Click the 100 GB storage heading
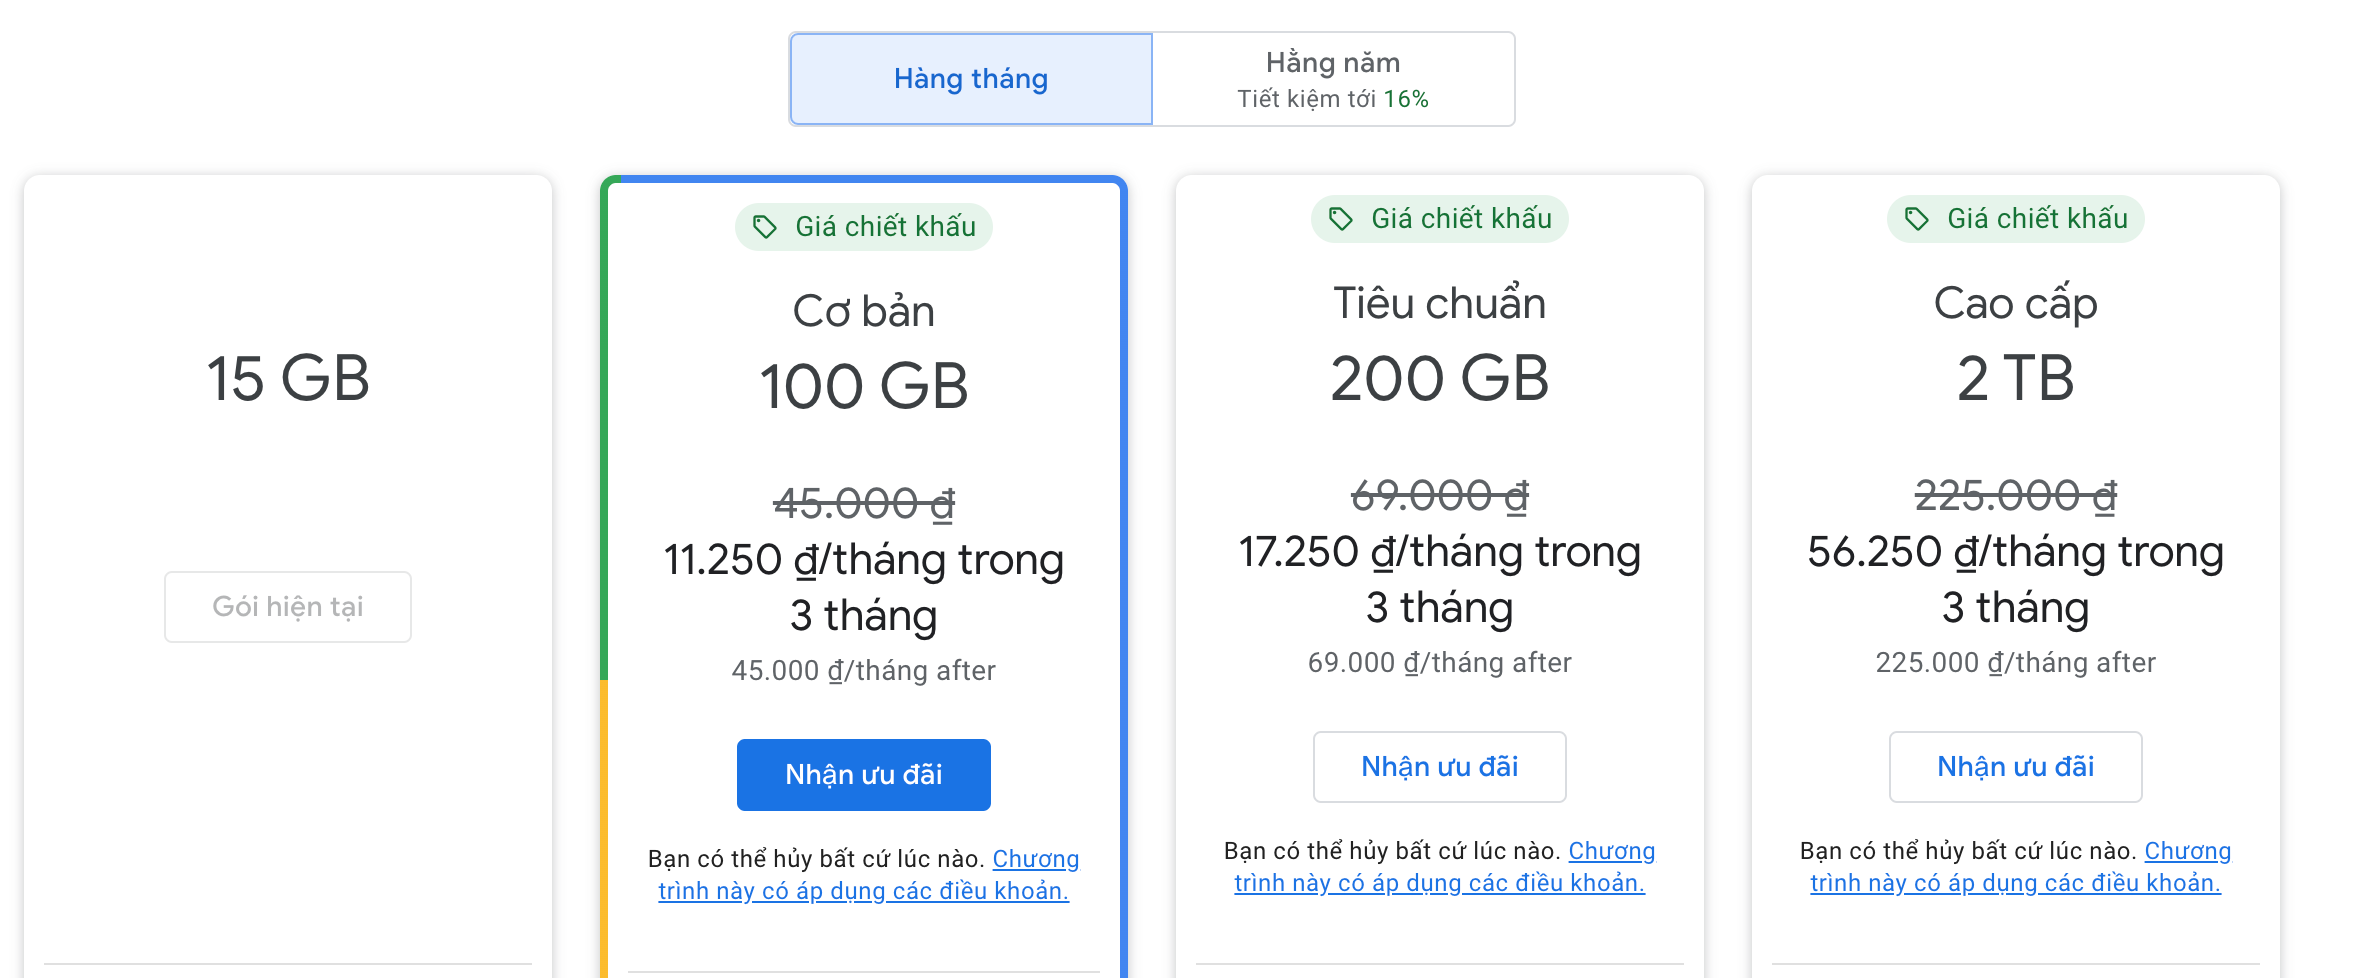Screen dimensions: 2356x978 pos(863,386)
